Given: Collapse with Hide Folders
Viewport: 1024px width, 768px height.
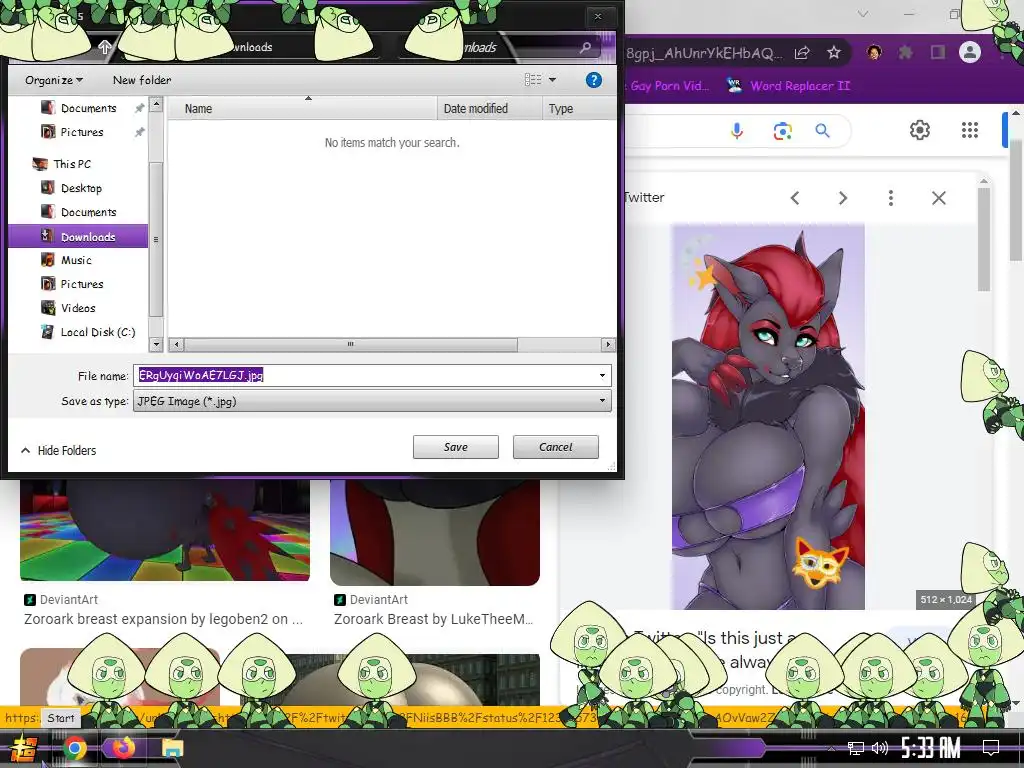Looking at the screenshot, I should click(59, 451).
